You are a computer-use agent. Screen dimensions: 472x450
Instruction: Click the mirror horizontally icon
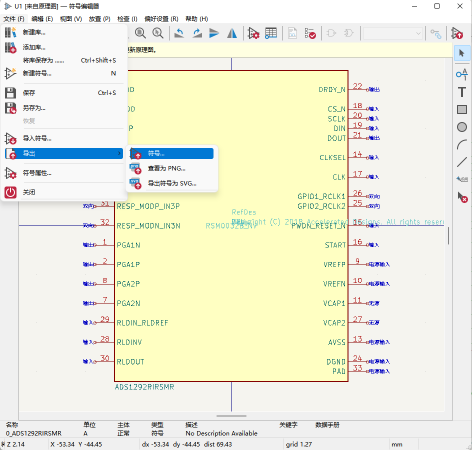(x=232, y=33)
